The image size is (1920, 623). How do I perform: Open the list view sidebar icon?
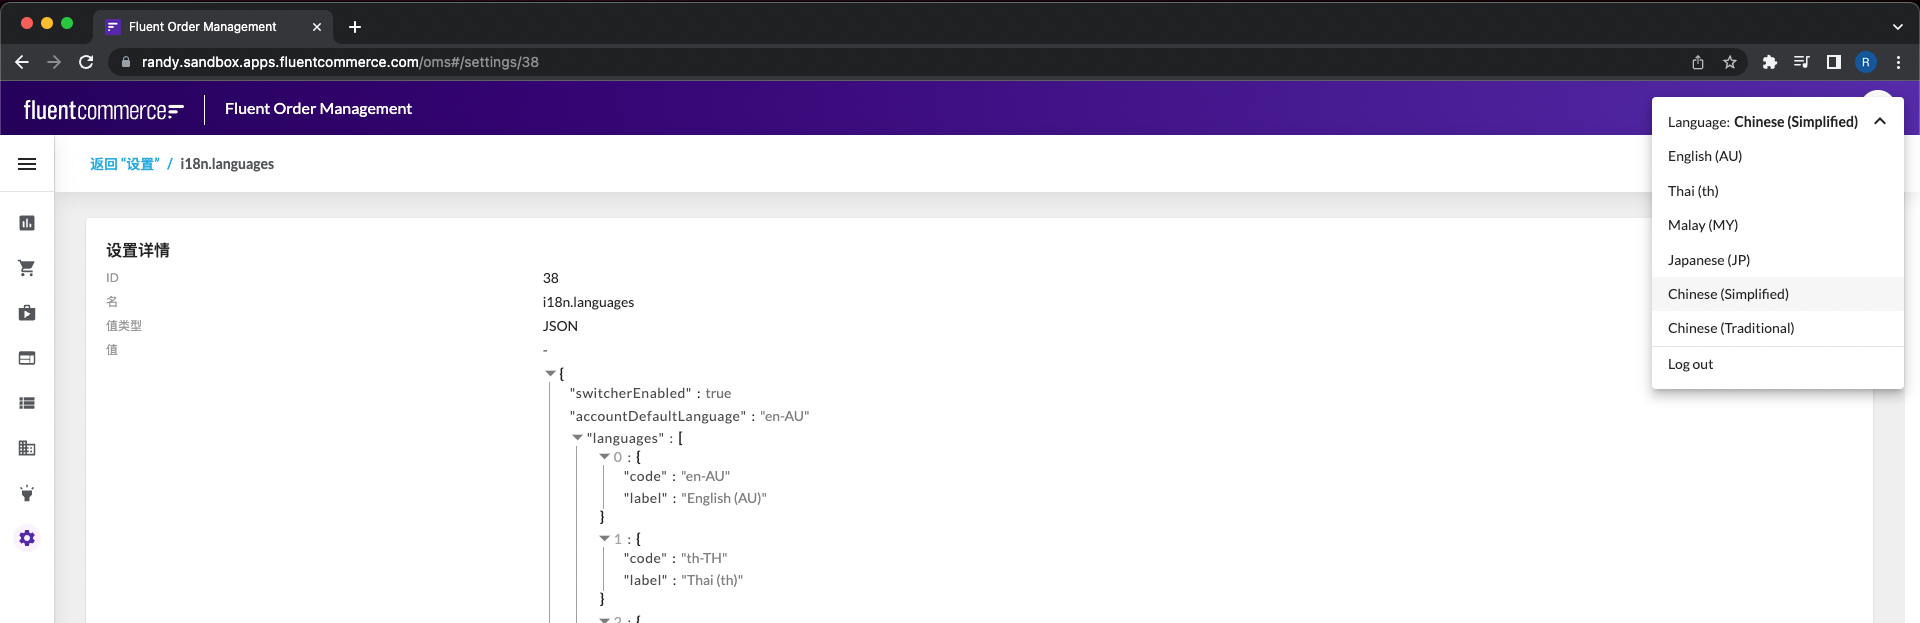pos(27,403)
